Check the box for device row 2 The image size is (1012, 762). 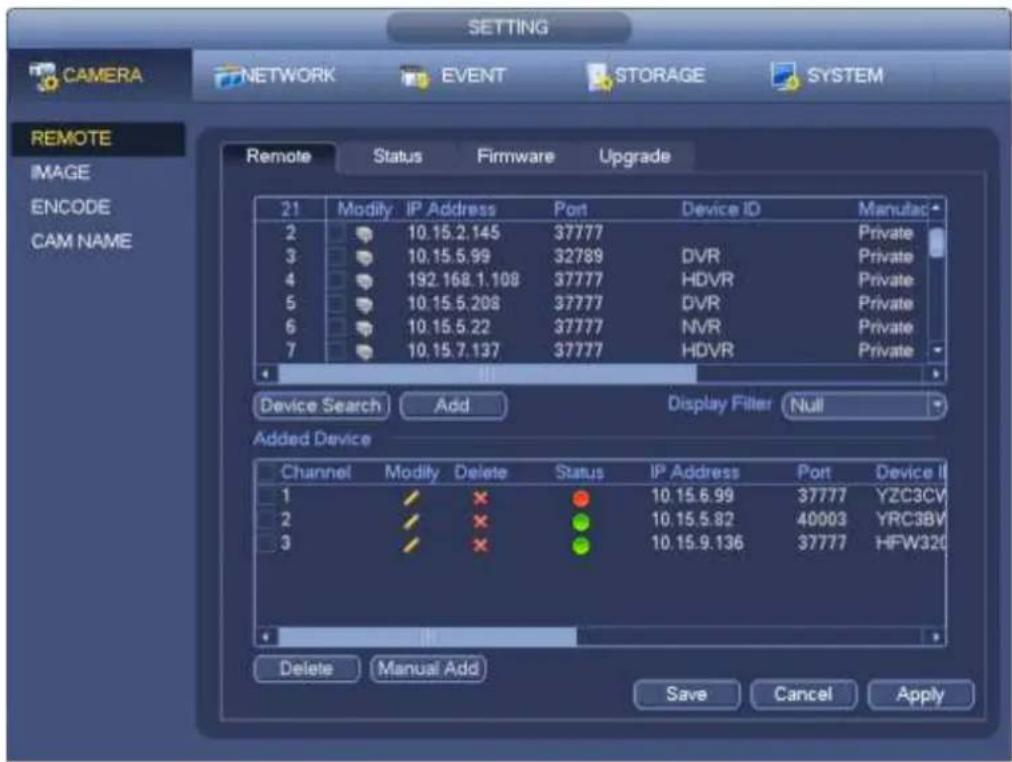tap(337, 233)
